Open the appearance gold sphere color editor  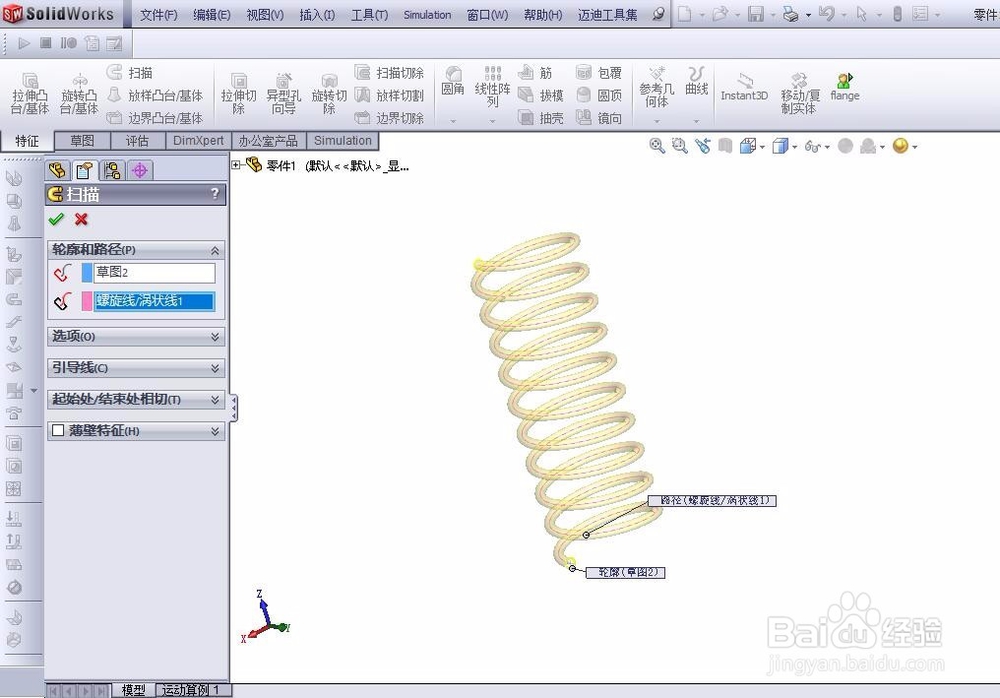(899, 146)
